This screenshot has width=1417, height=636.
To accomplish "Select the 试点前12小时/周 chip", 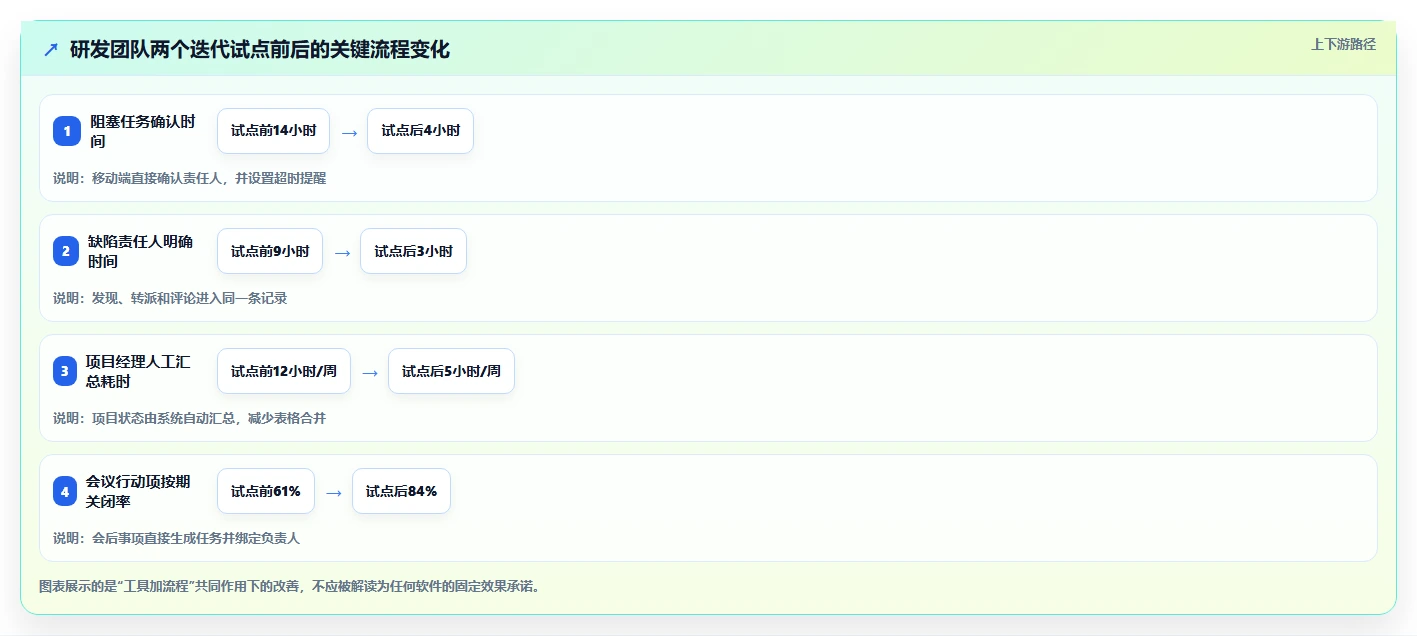I will tap(284, 371).
